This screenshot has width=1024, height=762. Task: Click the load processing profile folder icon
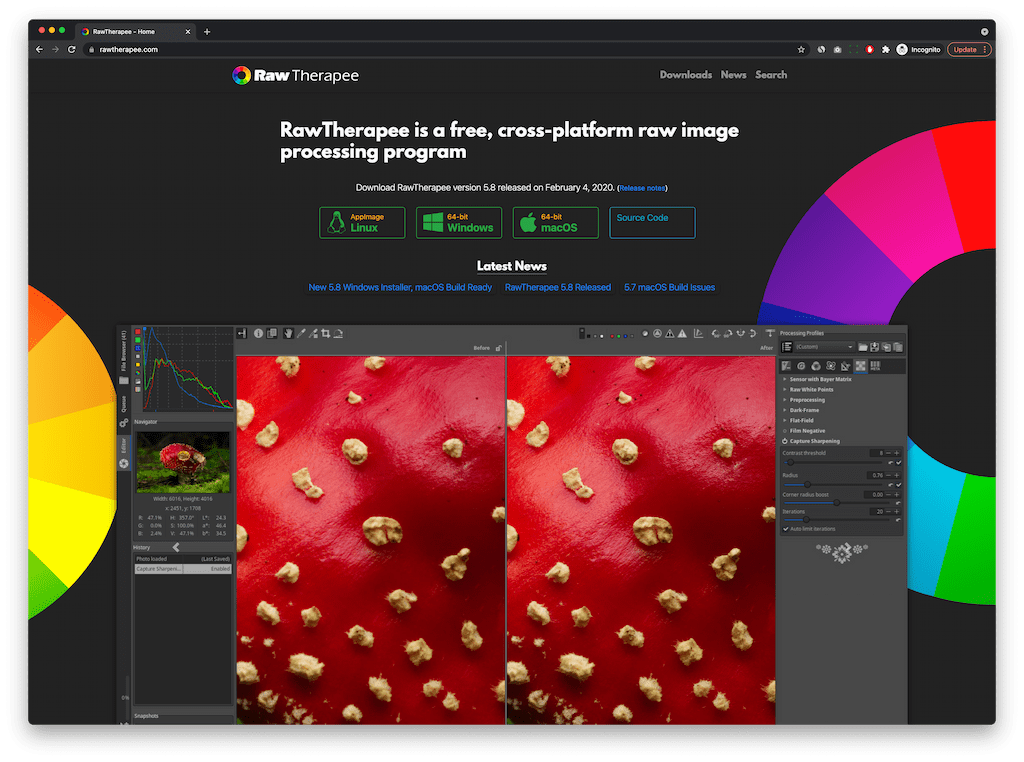pyautogui.click(x=863, y=347)
